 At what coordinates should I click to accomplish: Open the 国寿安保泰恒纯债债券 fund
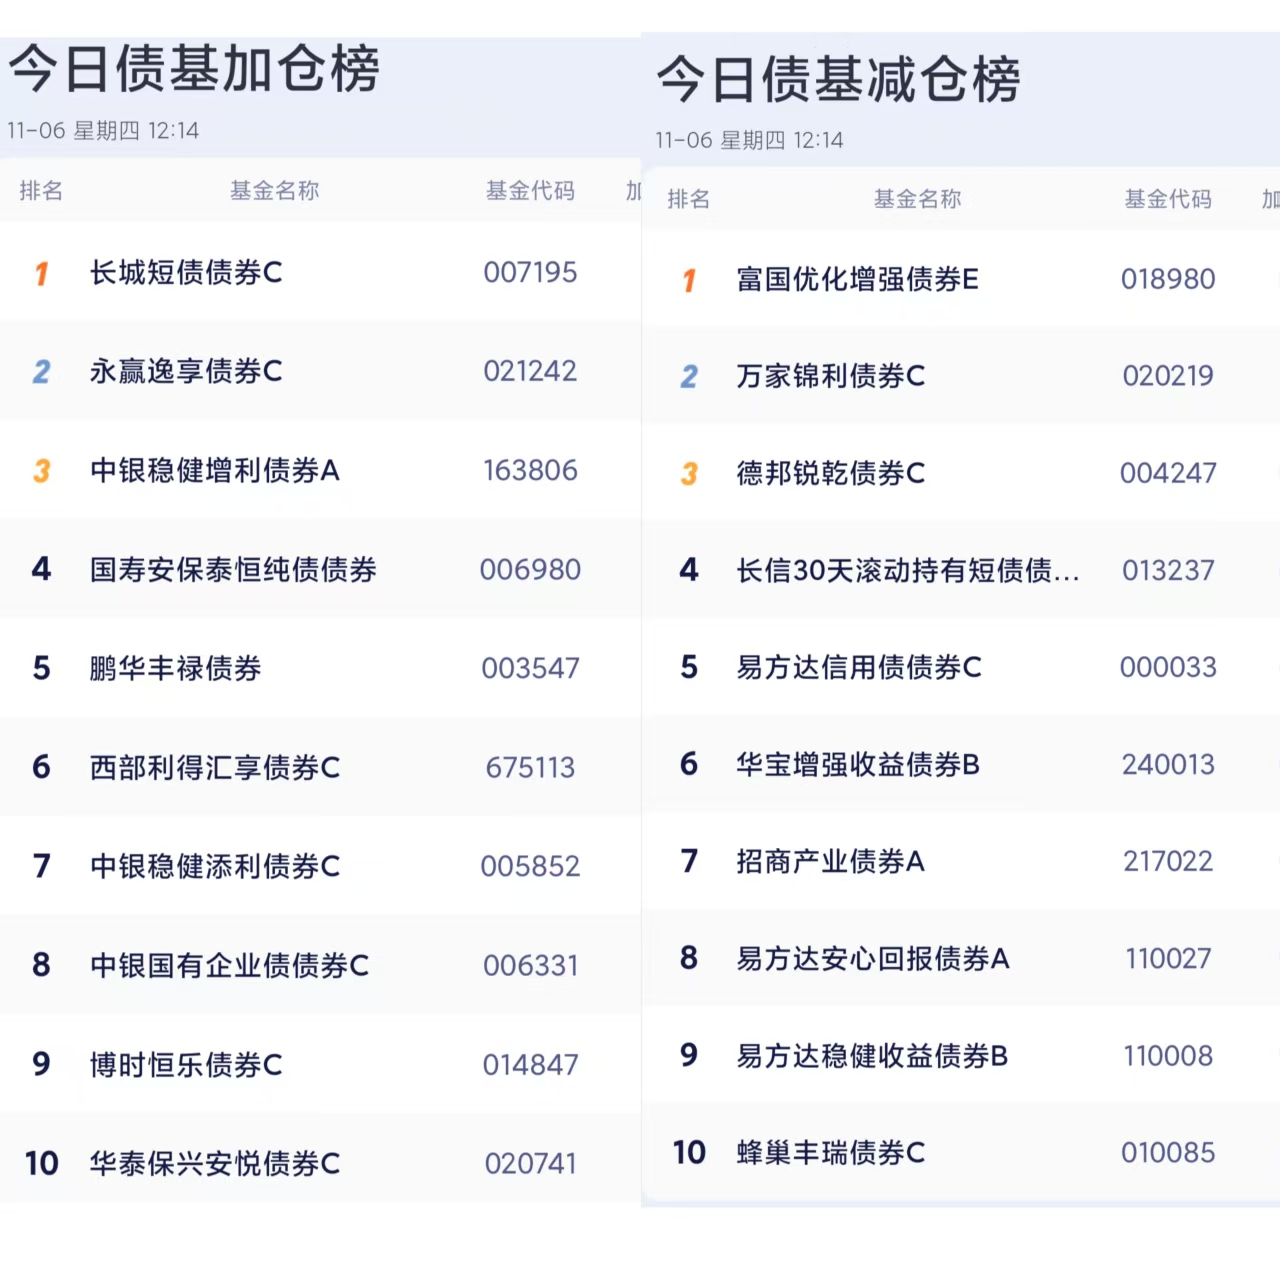(x=233, y=570)
